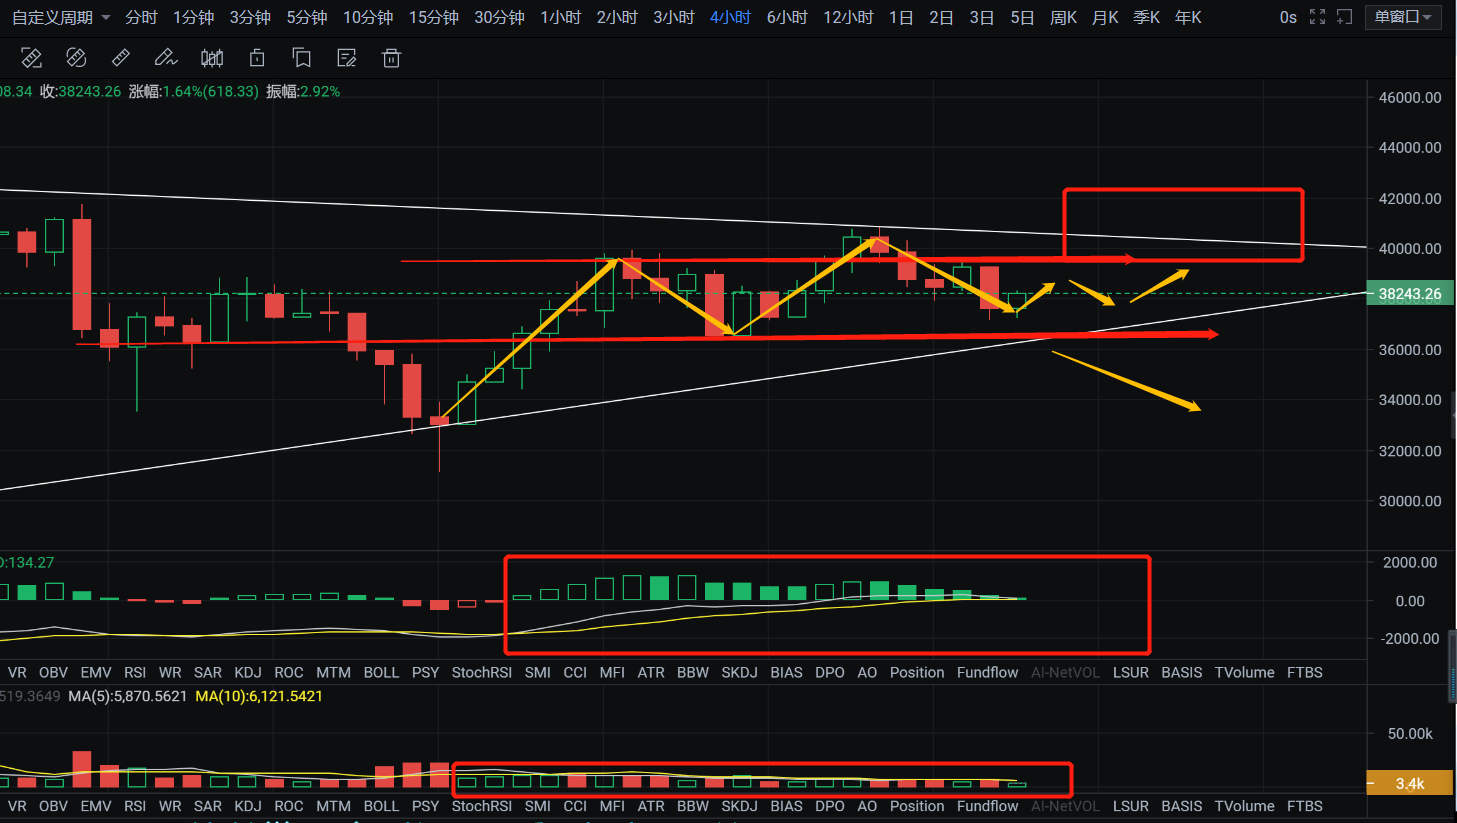This screenshot has height=823, width=1457.
Task: Click the green 38243.26 current price label
Action: click(x=1410, y=294)
